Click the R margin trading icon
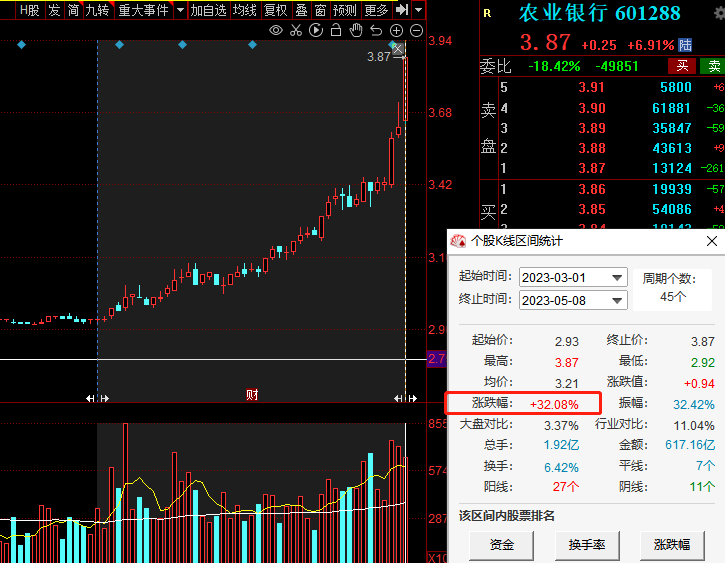 click(x=487, y=13)
